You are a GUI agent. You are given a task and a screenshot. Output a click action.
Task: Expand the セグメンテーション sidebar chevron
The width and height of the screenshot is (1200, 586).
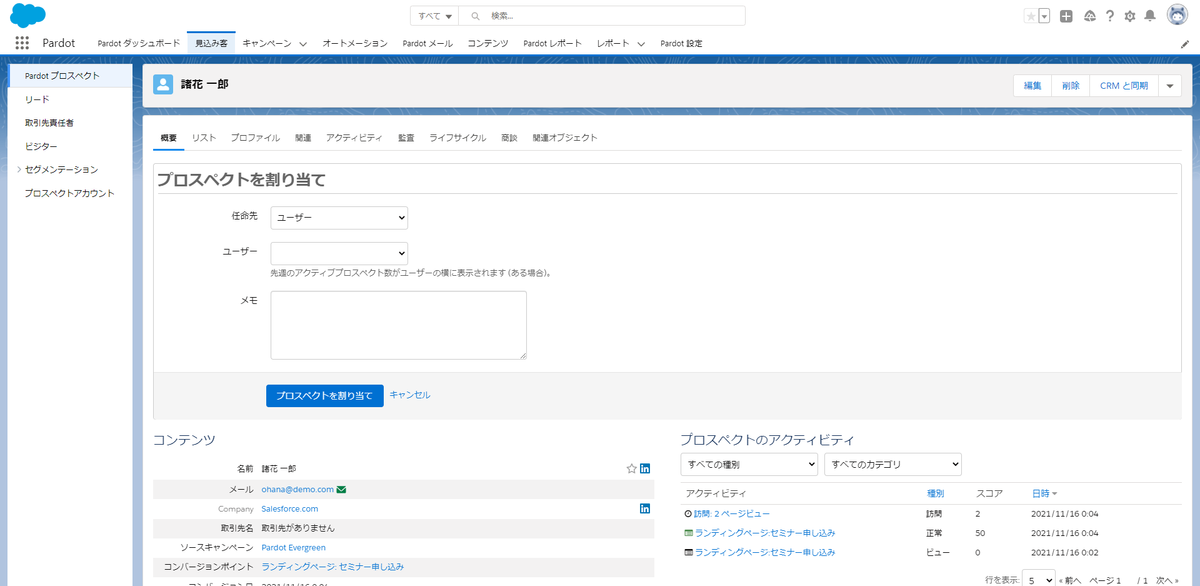click(19, 170)
